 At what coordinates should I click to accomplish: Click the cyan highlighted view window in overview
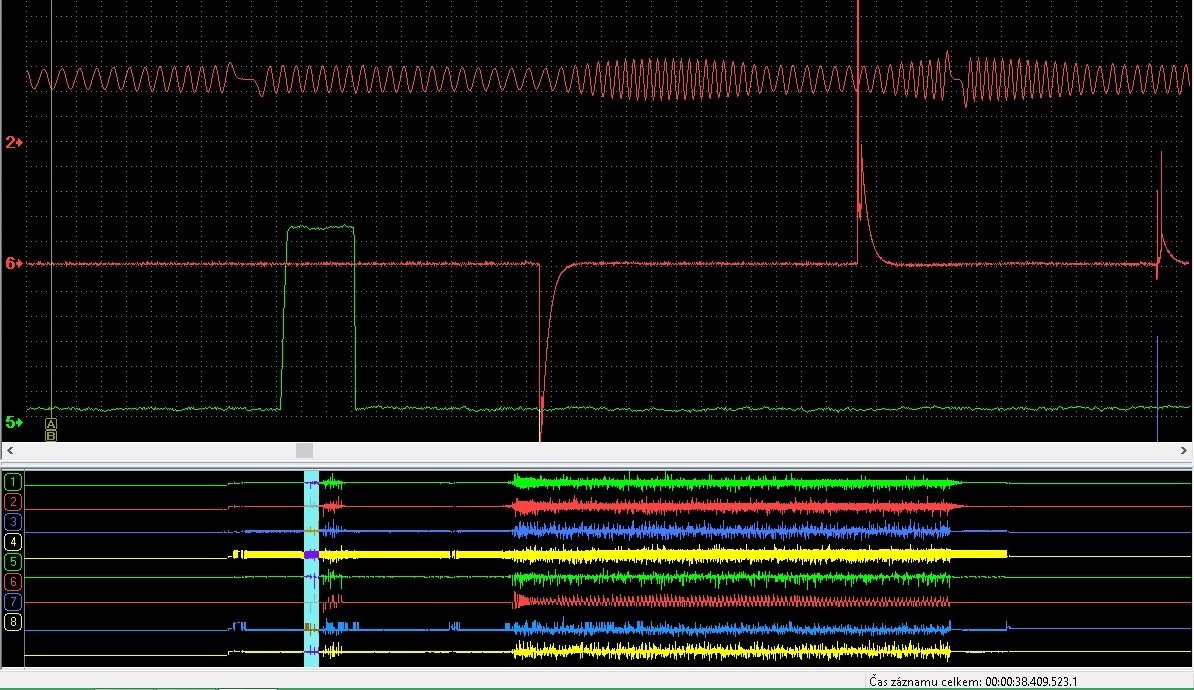pyautogui.click(x=311, y=569)
